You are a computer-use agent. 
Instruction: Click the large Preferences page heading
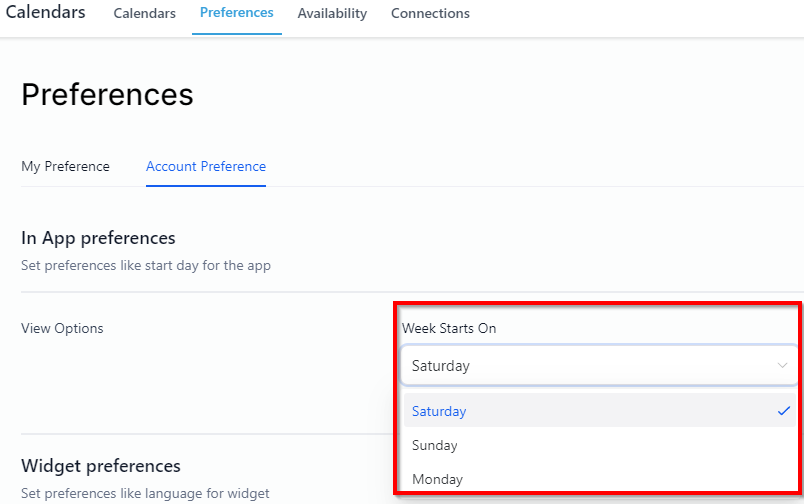click(x=107, y=94)
